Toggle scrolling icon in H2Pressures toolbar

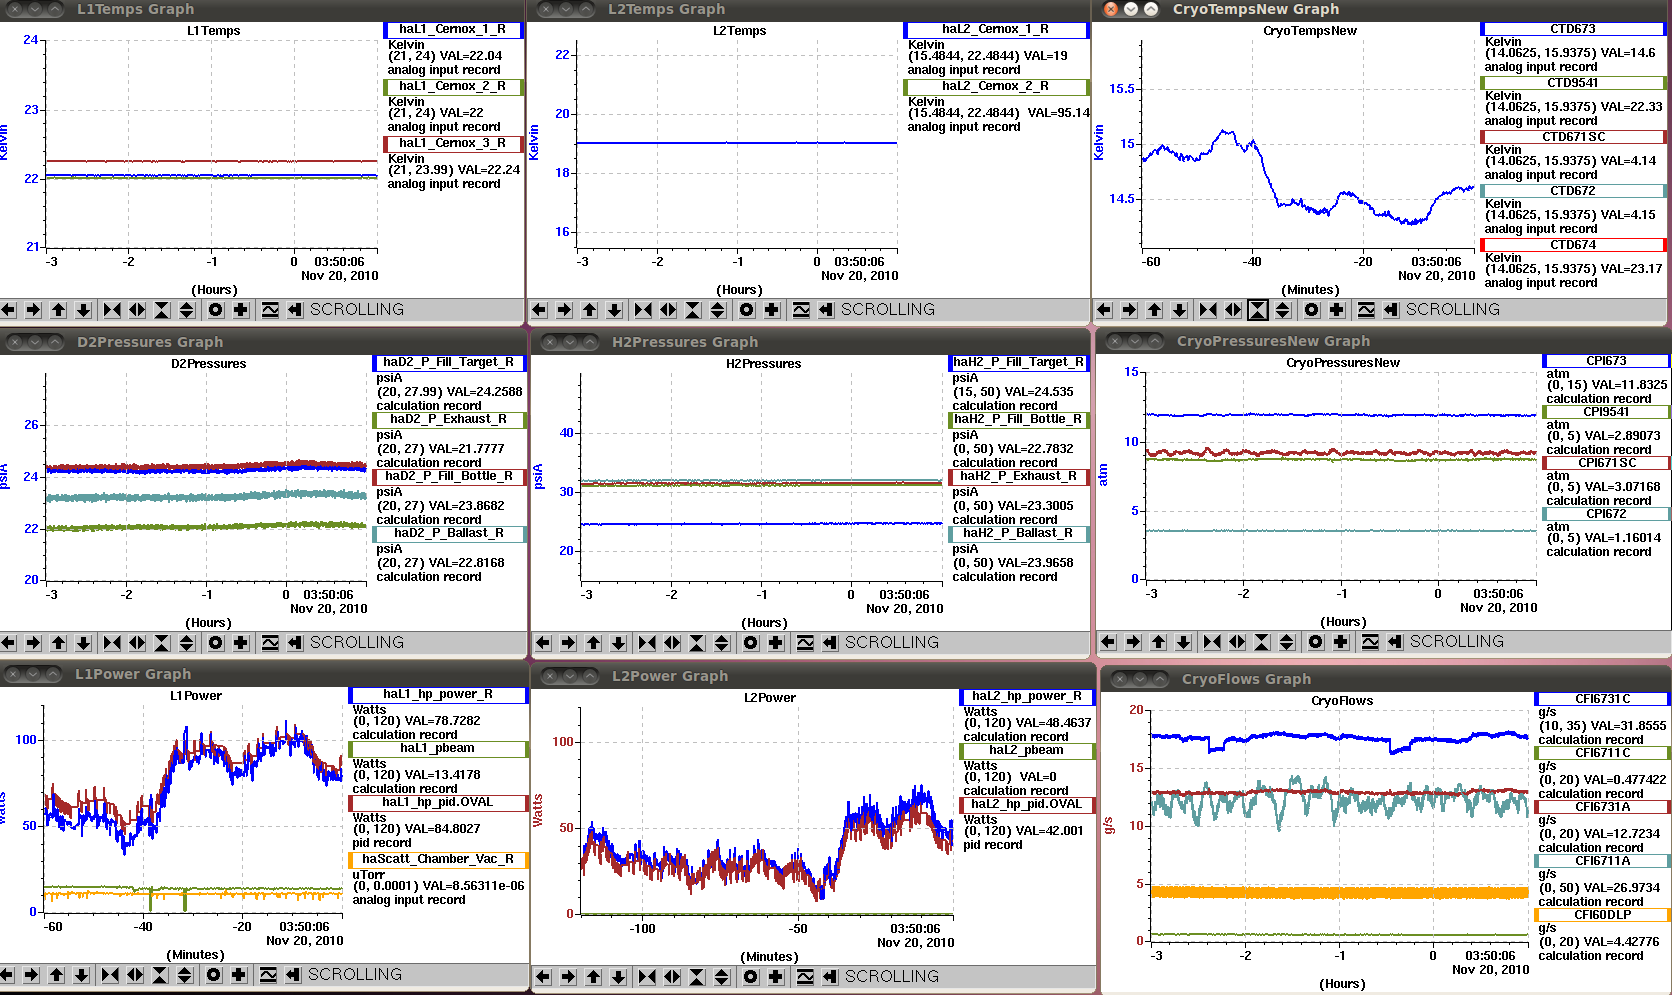coord(830,643)
